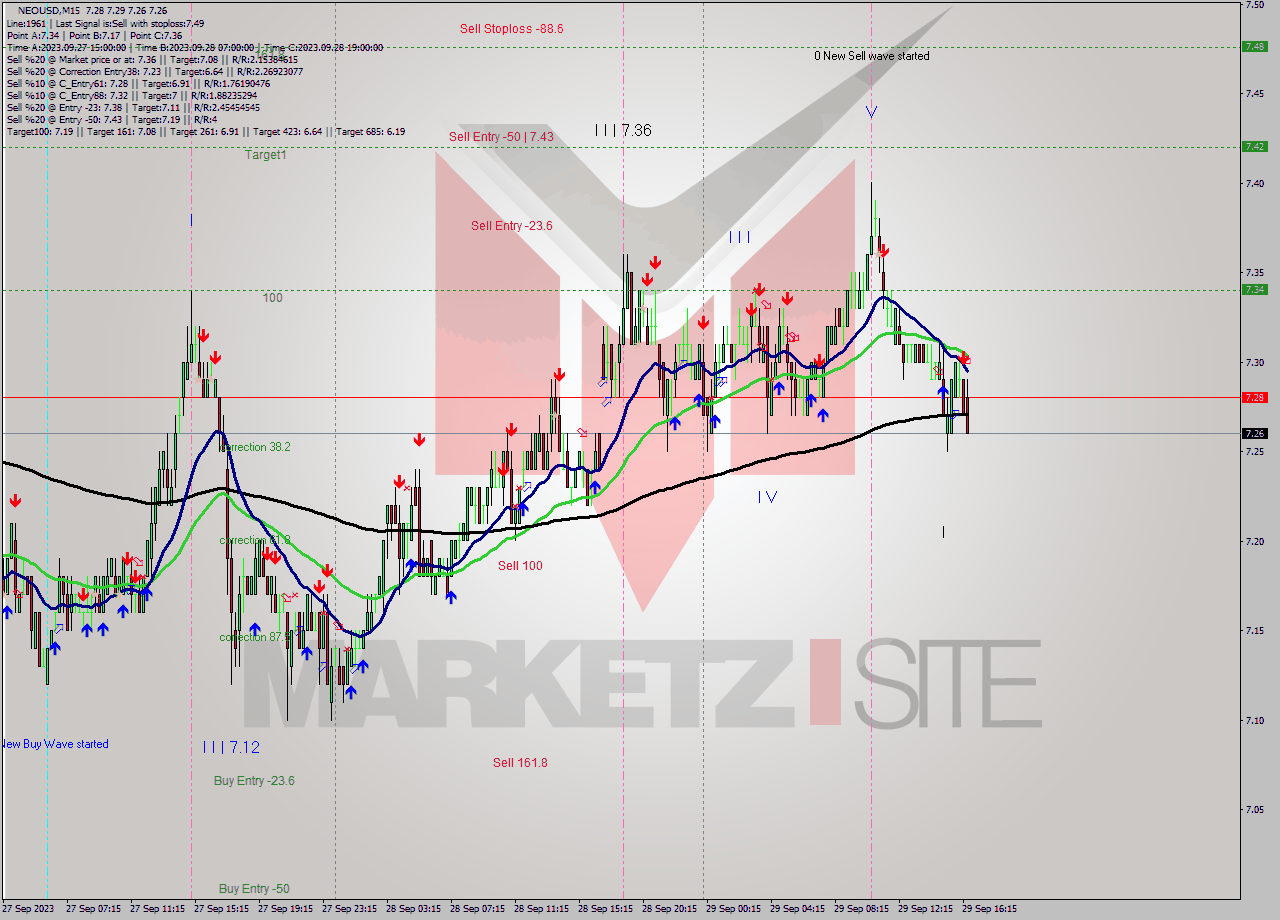Click the '27 Sep 2023' date label

(28, 909)
